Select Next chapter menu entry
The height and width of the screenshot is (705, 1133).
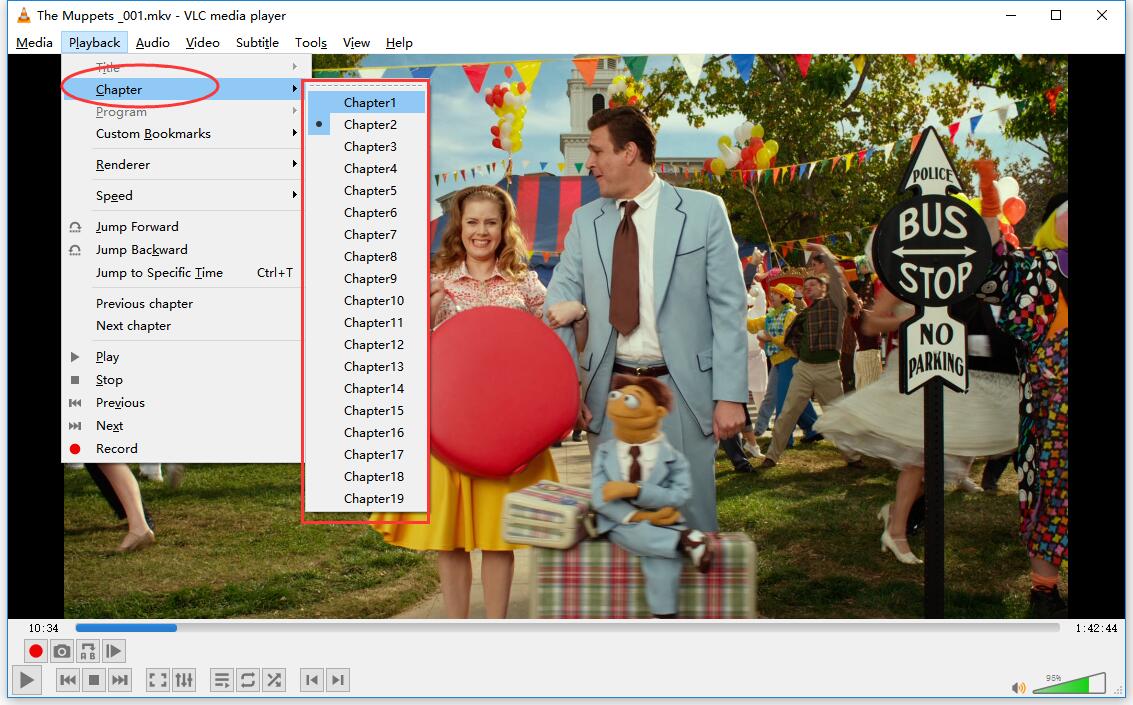pyautogui.click(x=182, y=326)
